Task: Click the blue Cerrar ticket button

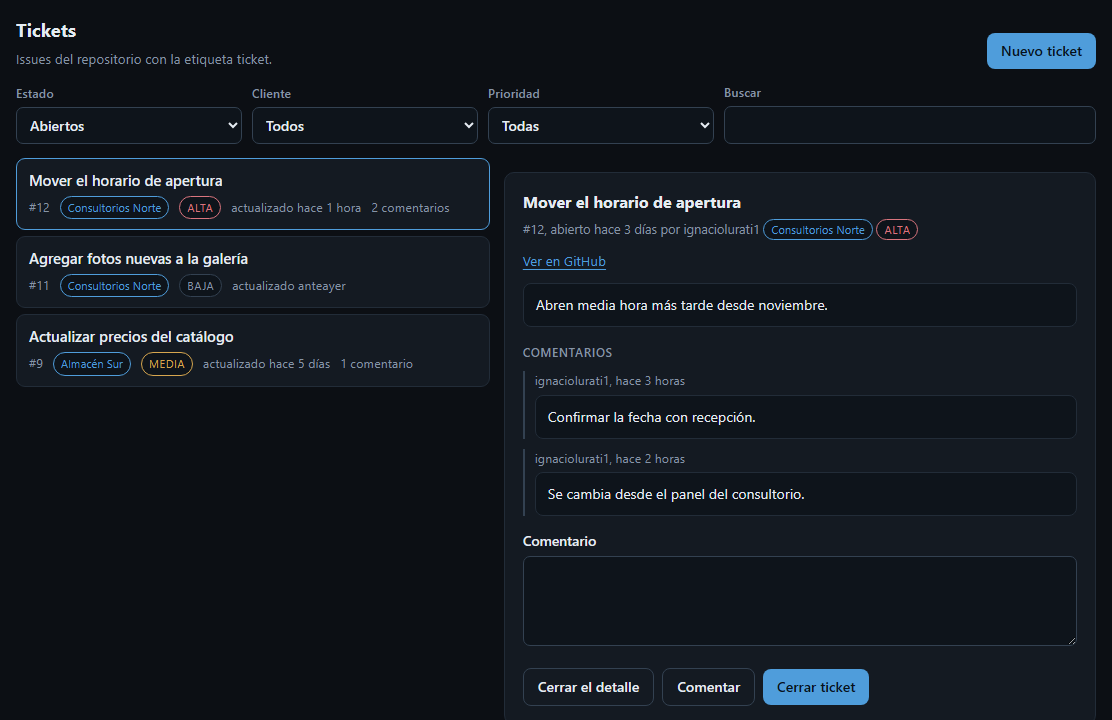Action: tap(816, 687)
